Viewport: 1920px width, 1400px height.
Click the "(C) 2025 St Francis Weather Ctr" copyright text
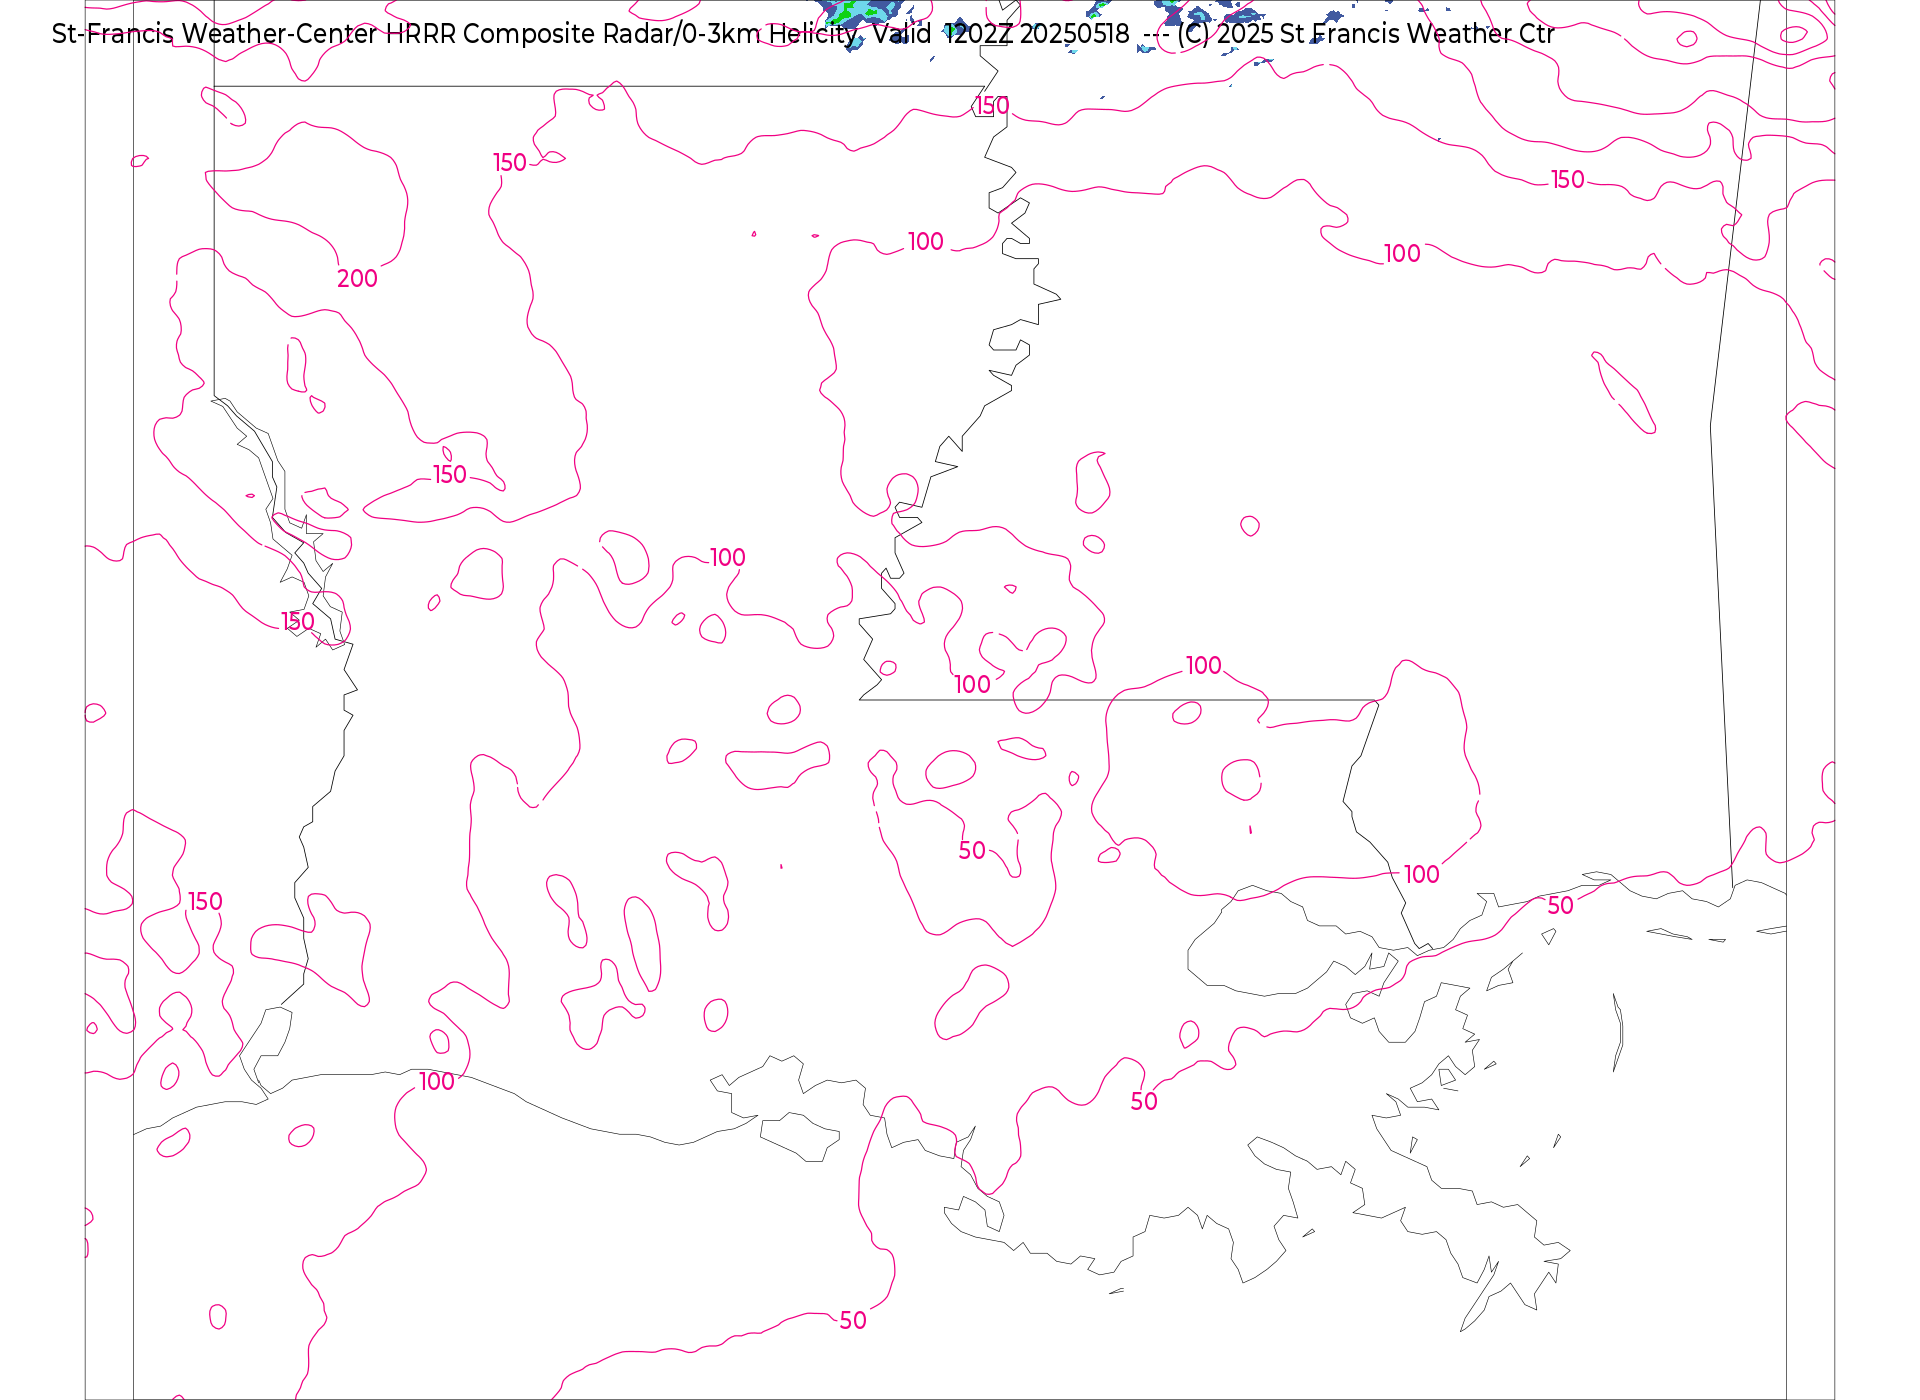[x=1366, y=34]
